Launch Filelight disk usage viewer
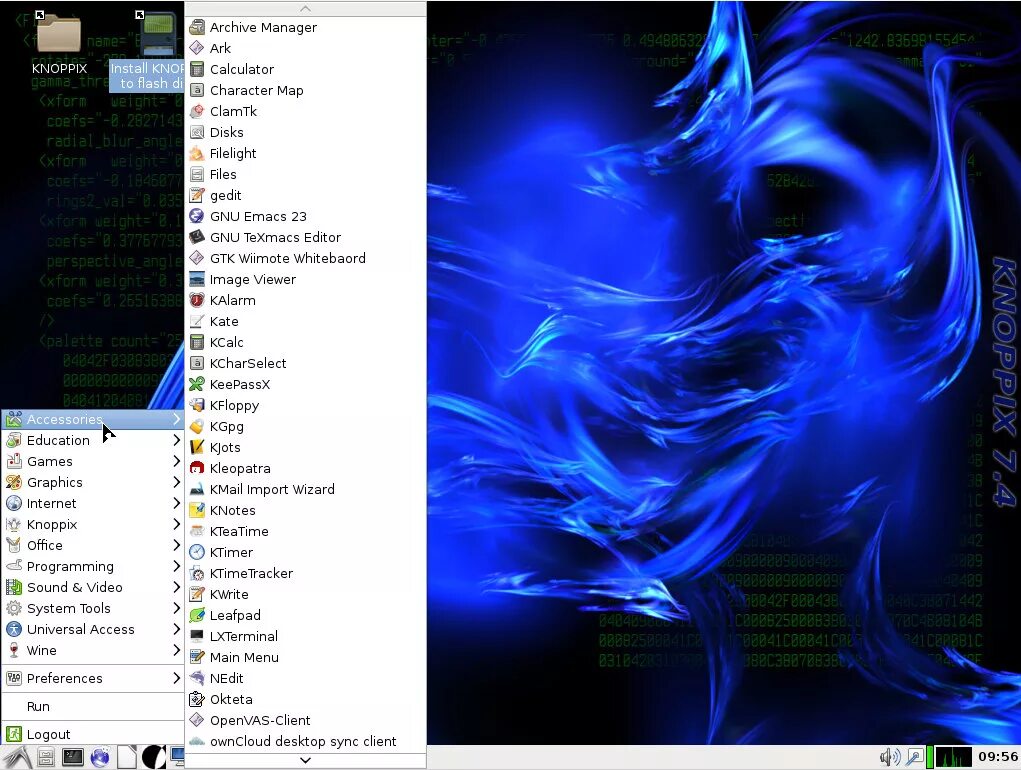Viewport: 1021px width, 770px height. click(305, 153)
